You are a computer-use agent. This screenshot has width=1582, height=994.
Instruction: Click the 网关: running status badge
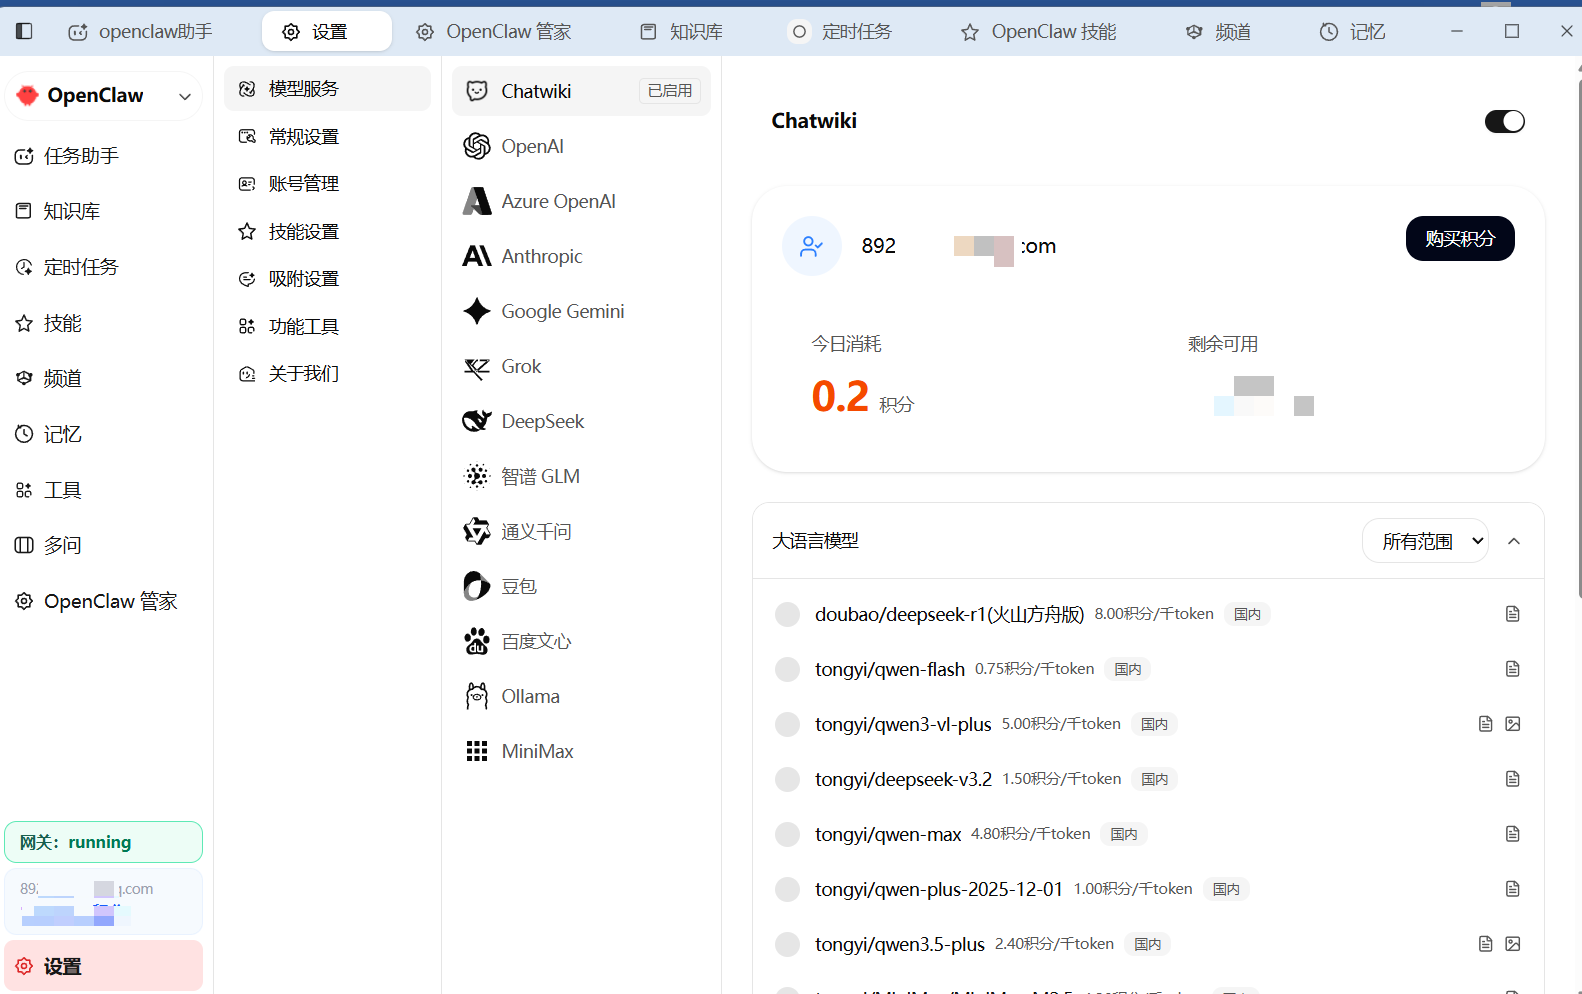click(104, 842)
